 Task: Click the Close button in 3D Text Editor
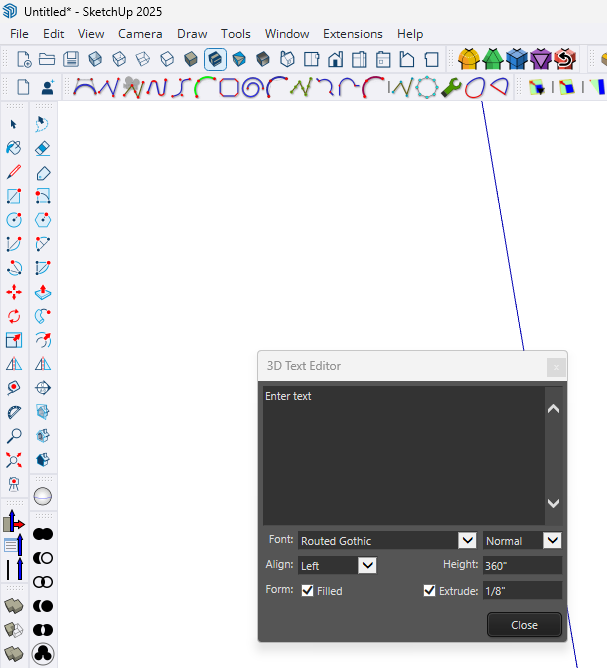[524, 625]
